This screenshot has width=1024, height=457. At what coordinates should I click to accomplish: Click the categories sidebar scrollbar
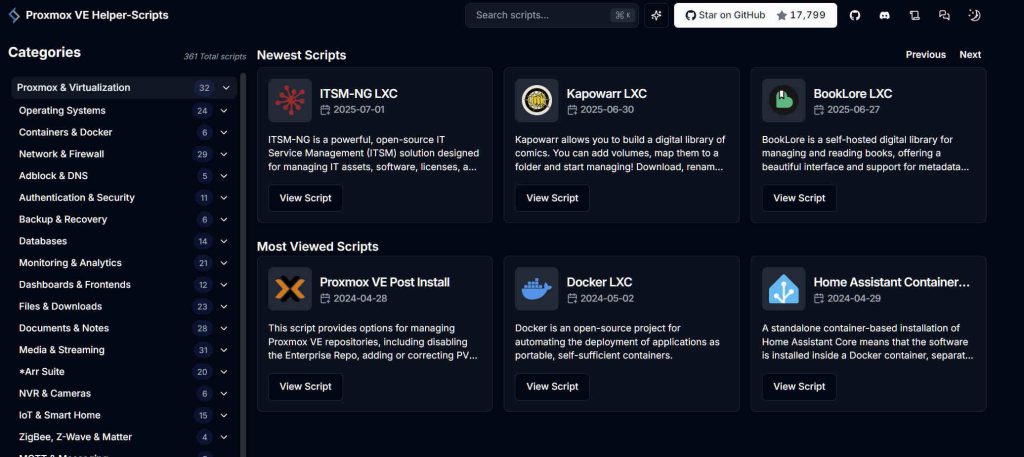[243, 261]
